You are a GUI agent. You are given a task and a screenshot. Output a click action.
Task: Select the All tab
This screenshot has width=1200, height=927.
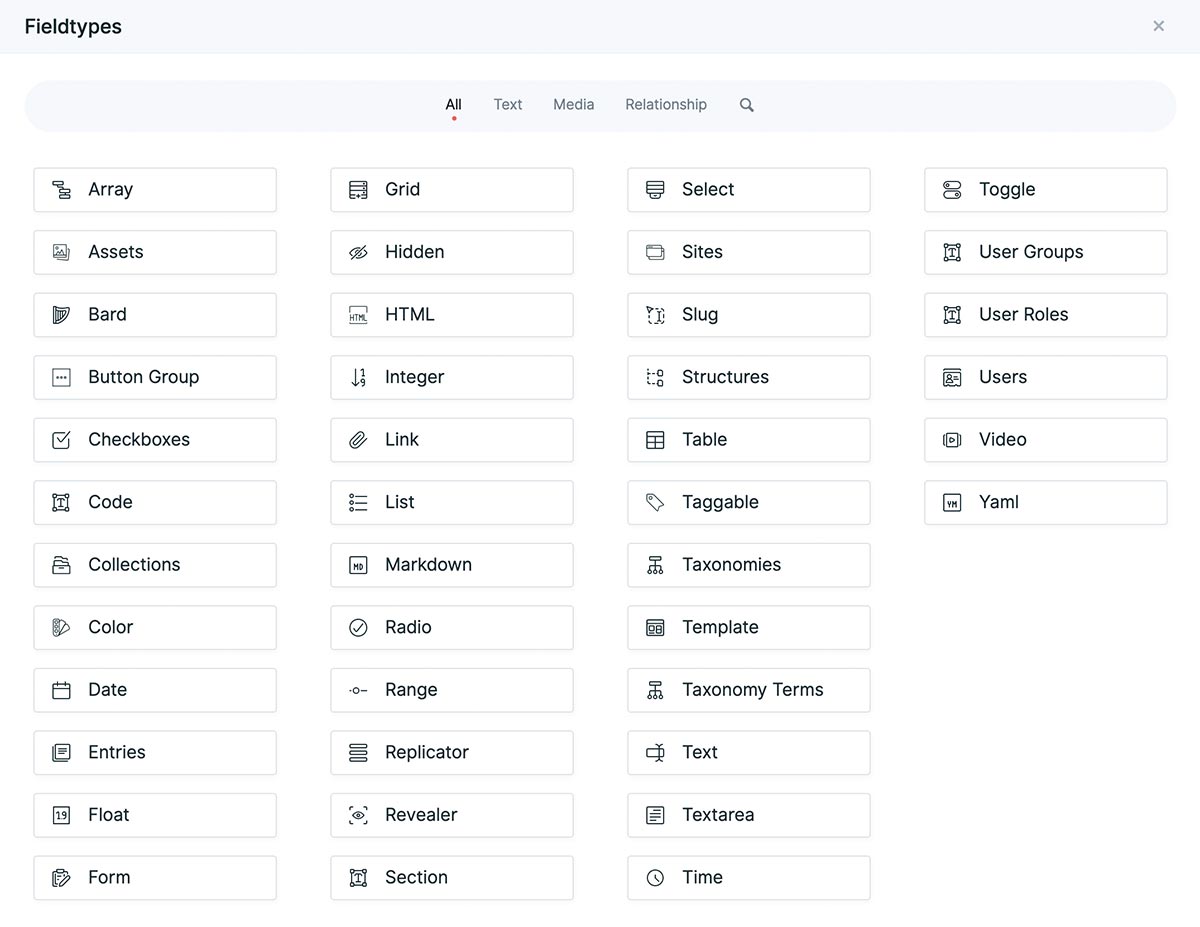pyautogui.click(x=453, y=104)
